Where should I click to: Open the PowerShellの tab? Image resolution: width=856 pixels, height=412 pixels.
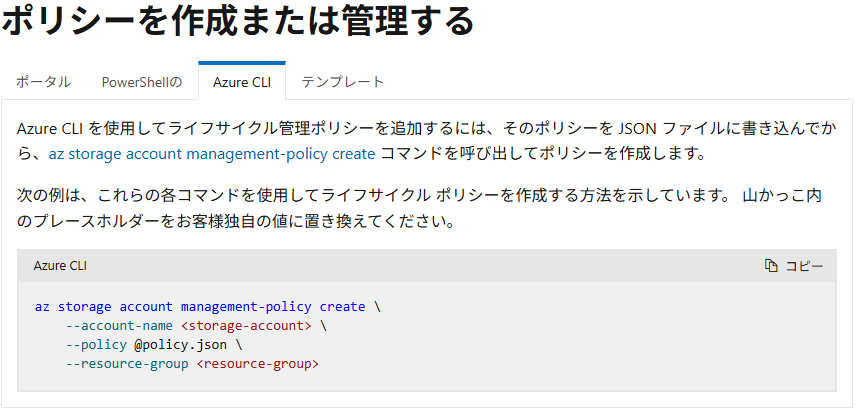pos(142,82)
